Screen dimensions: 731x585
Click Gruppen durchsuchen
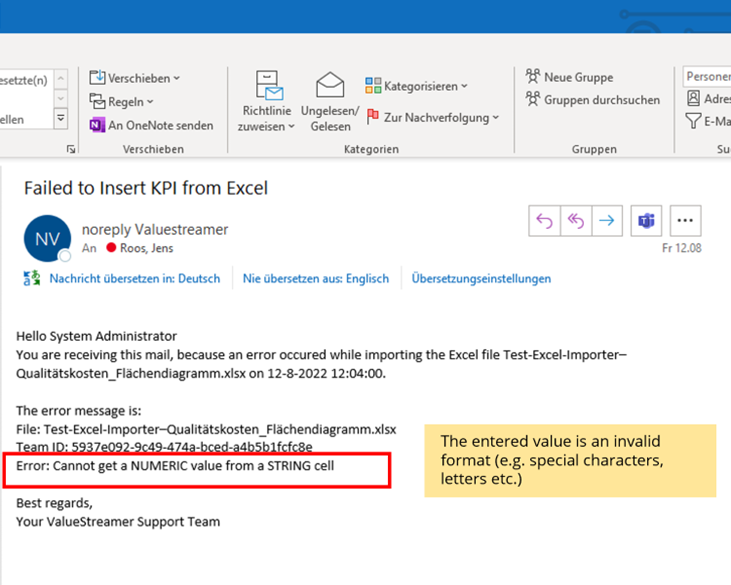point(592,100)
